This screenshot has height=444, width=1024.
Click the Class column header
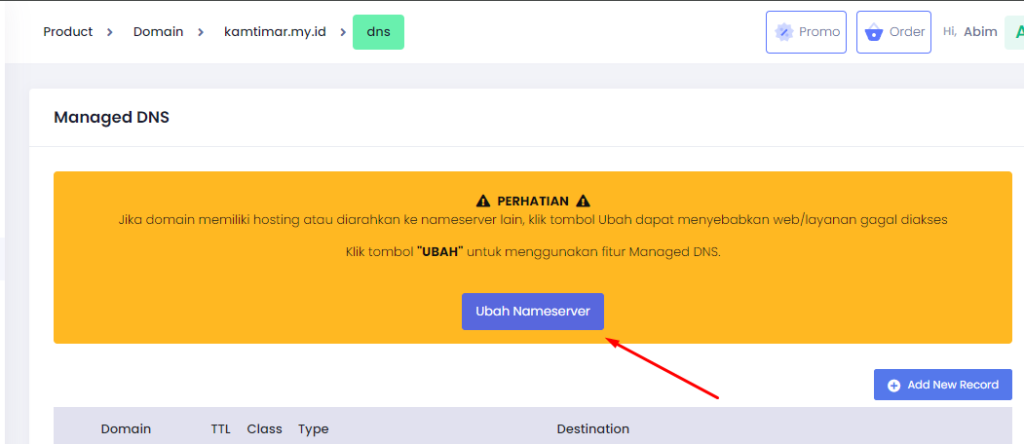click(264, 429)
